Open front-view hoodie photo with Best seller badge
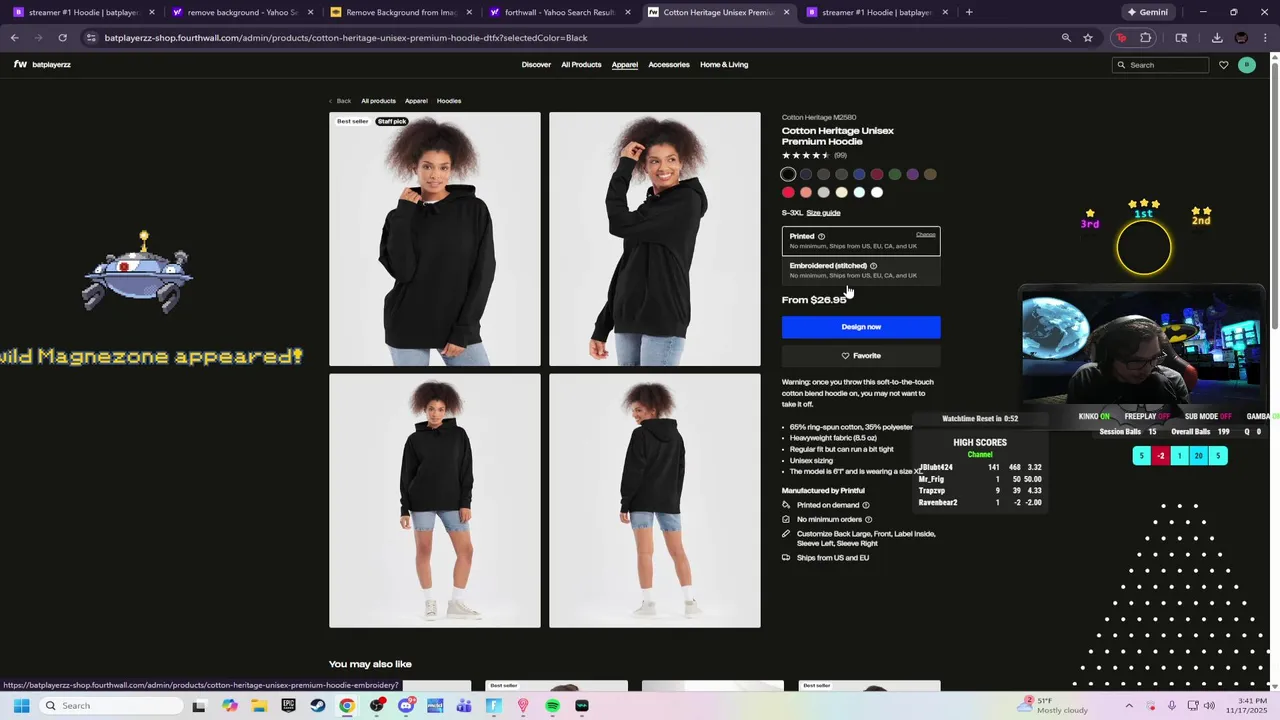 point(435,239)
